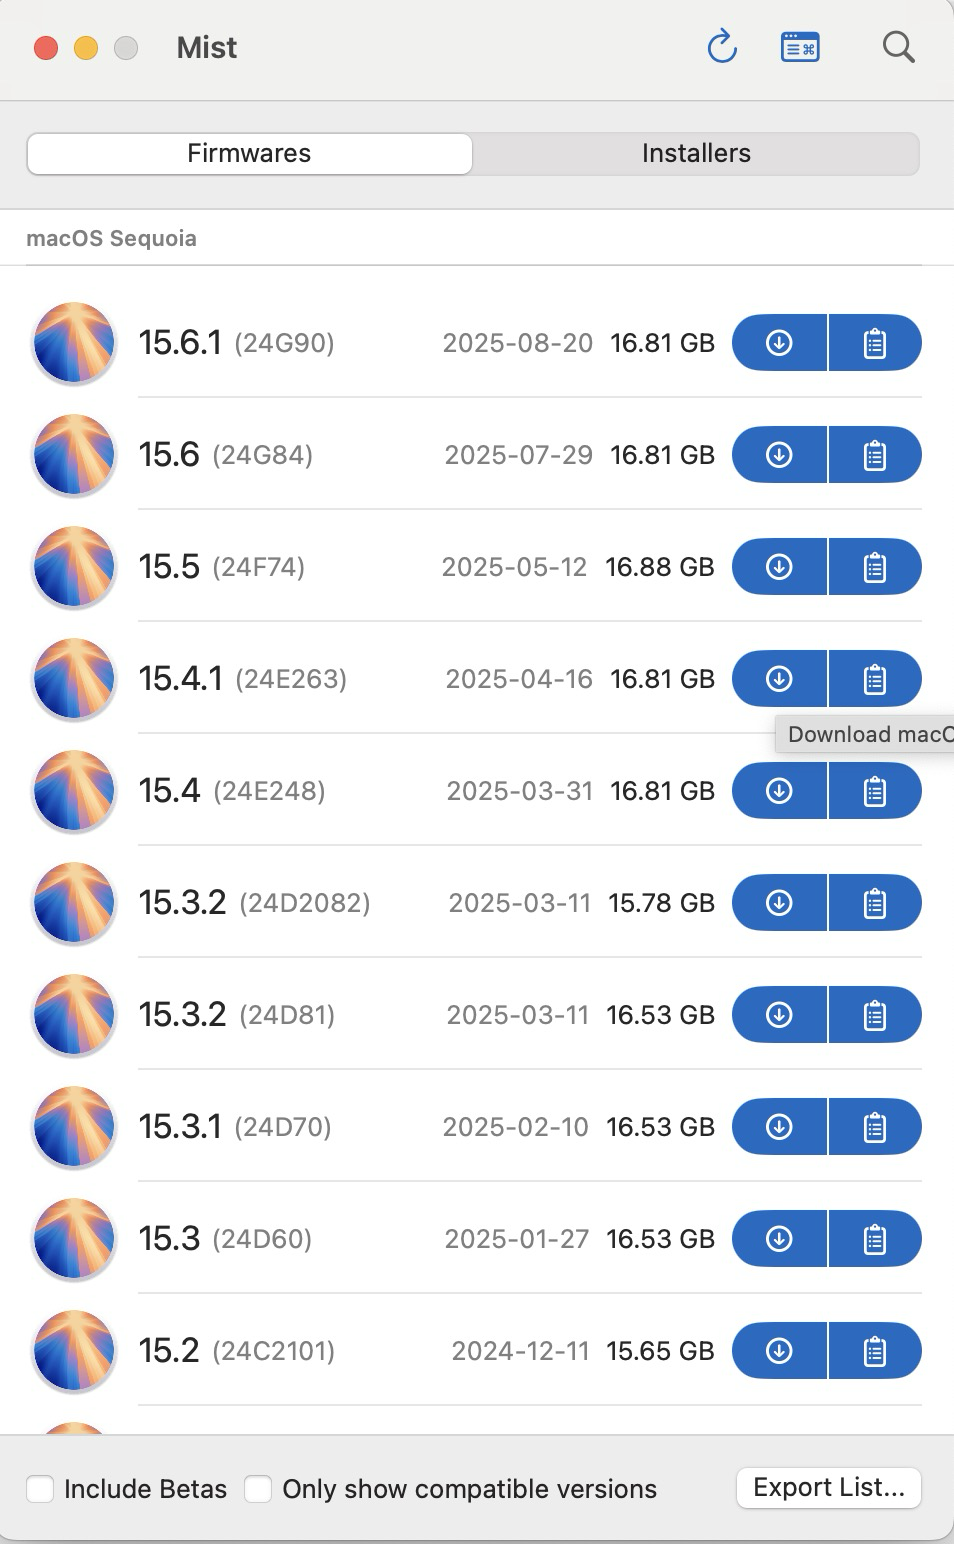Screen dimensions: 954x1544
Task: Click clipboard icon for 15.4.1 (24E263)
Action: tap(875, 679)
